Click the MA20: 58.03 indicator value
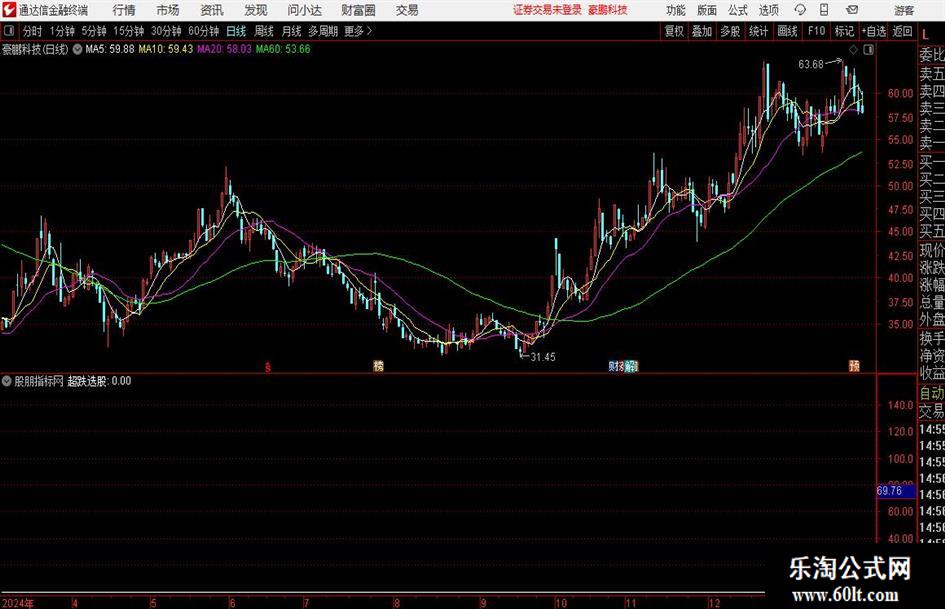Image resolution: width=945 pixels, height=609 pixels. click(x=224, y=49)
